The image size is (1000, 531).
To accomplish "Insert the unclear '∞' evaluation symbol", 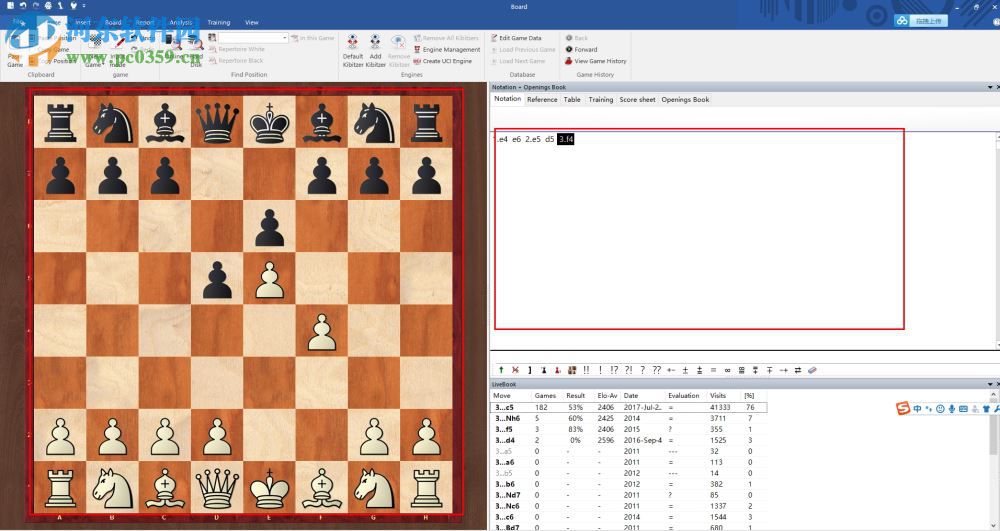I will 727,370.
